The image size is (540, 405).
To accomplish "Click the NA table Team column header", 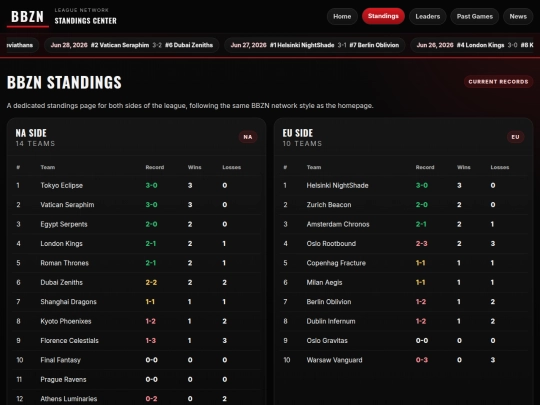I will [x=48, y=167].
